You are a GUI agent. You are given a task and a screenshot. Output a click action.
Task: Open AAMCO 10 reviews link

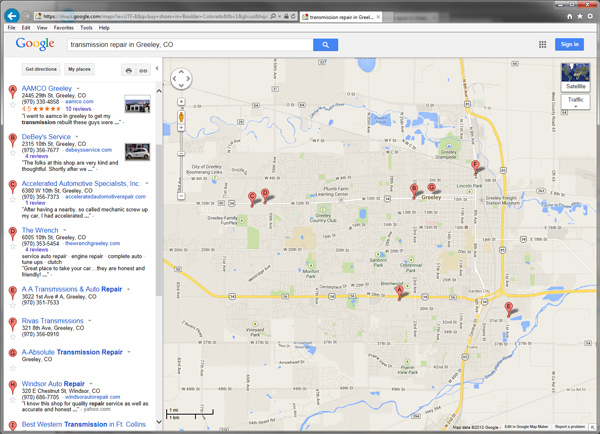[x=78, y=109]
